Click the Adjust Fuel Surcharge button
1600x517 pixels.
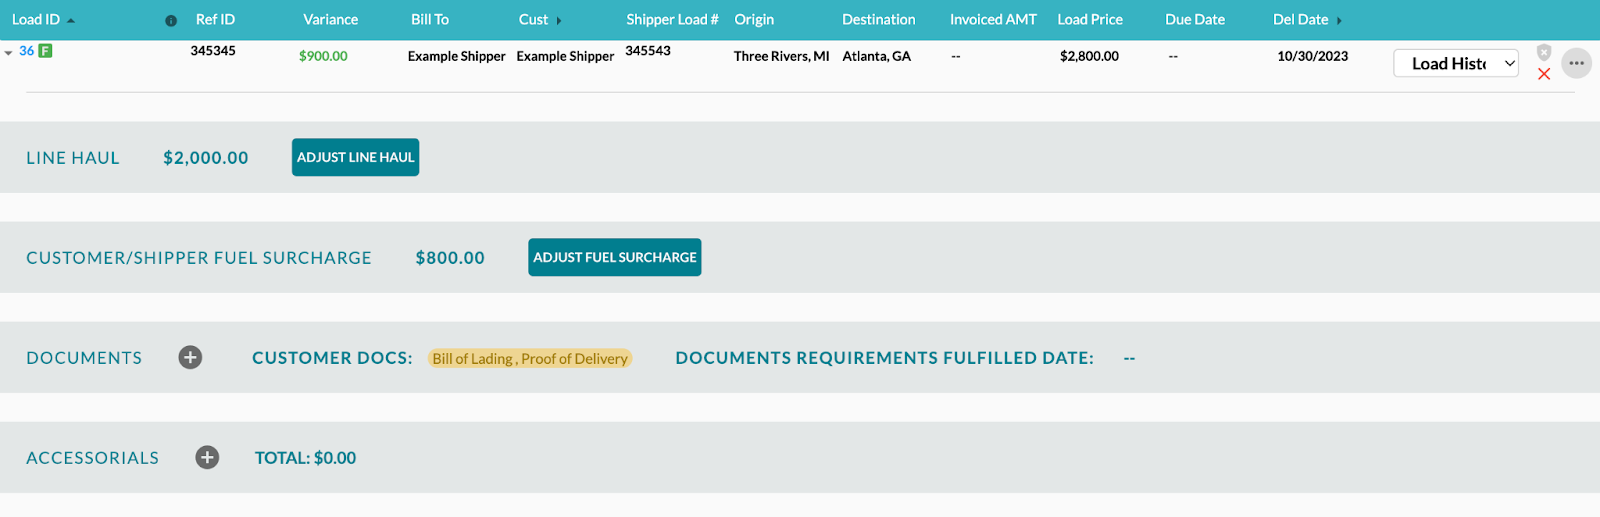pyautogui.click(x=615, y=257)
